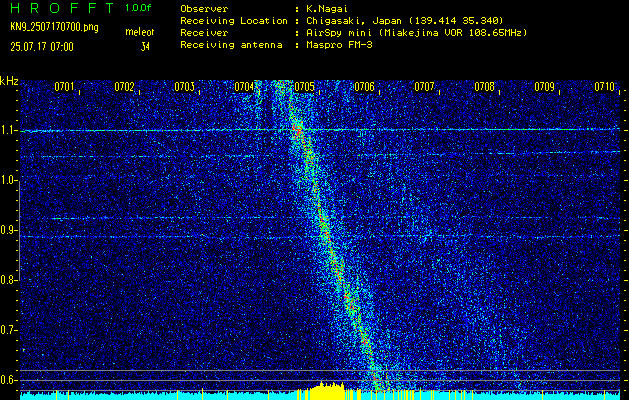This screenshot has width=629, height=400.
Task: Click the 0701 time marker
Action: pyautogui.click(x=64, y=87)
